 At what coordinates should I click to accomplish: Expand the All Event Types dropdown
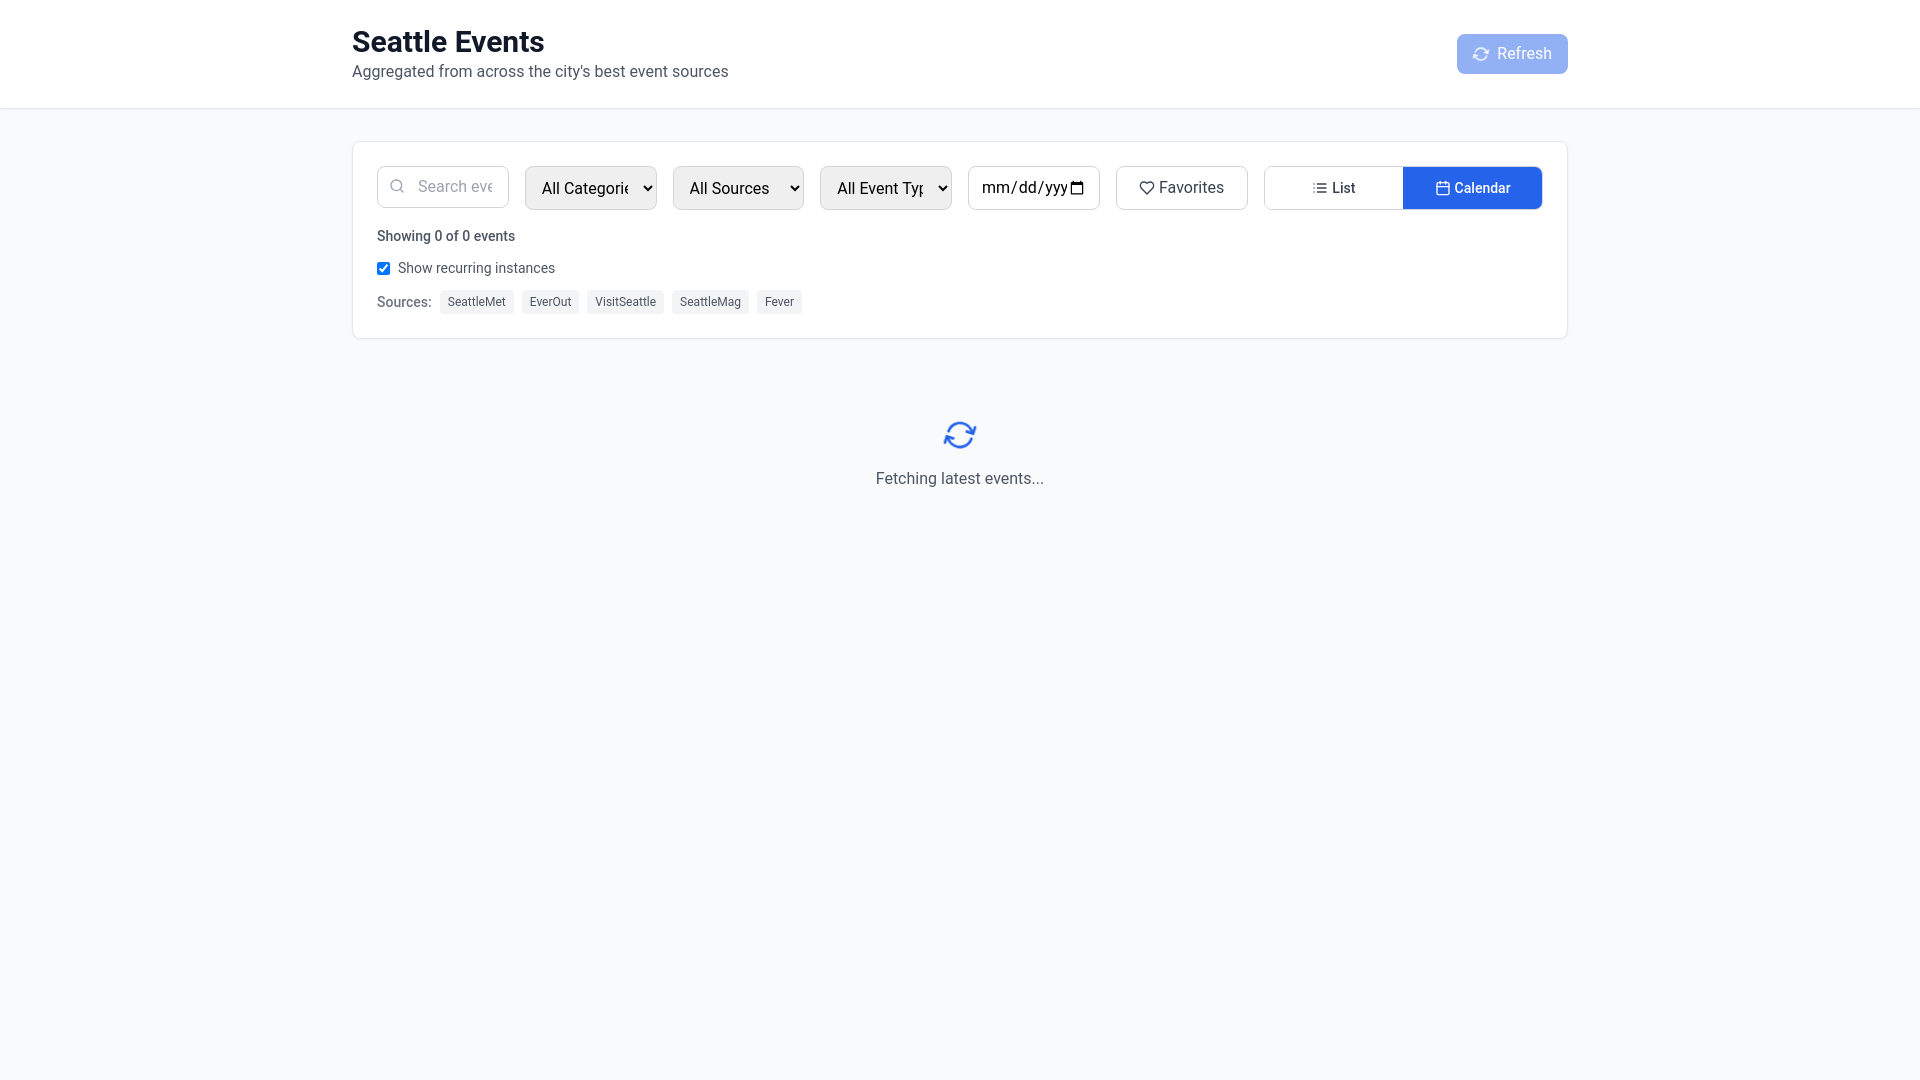coord(885,188)
